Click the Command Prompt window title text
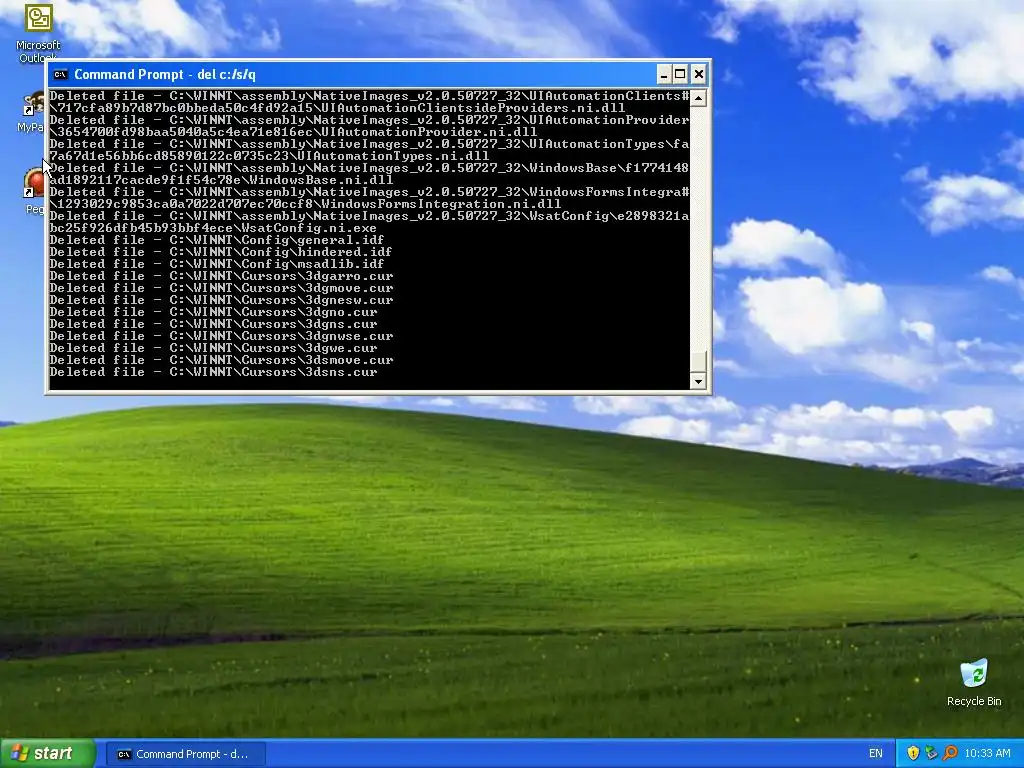This screenshot has width=1024, height=768. (x=165, y=74)
